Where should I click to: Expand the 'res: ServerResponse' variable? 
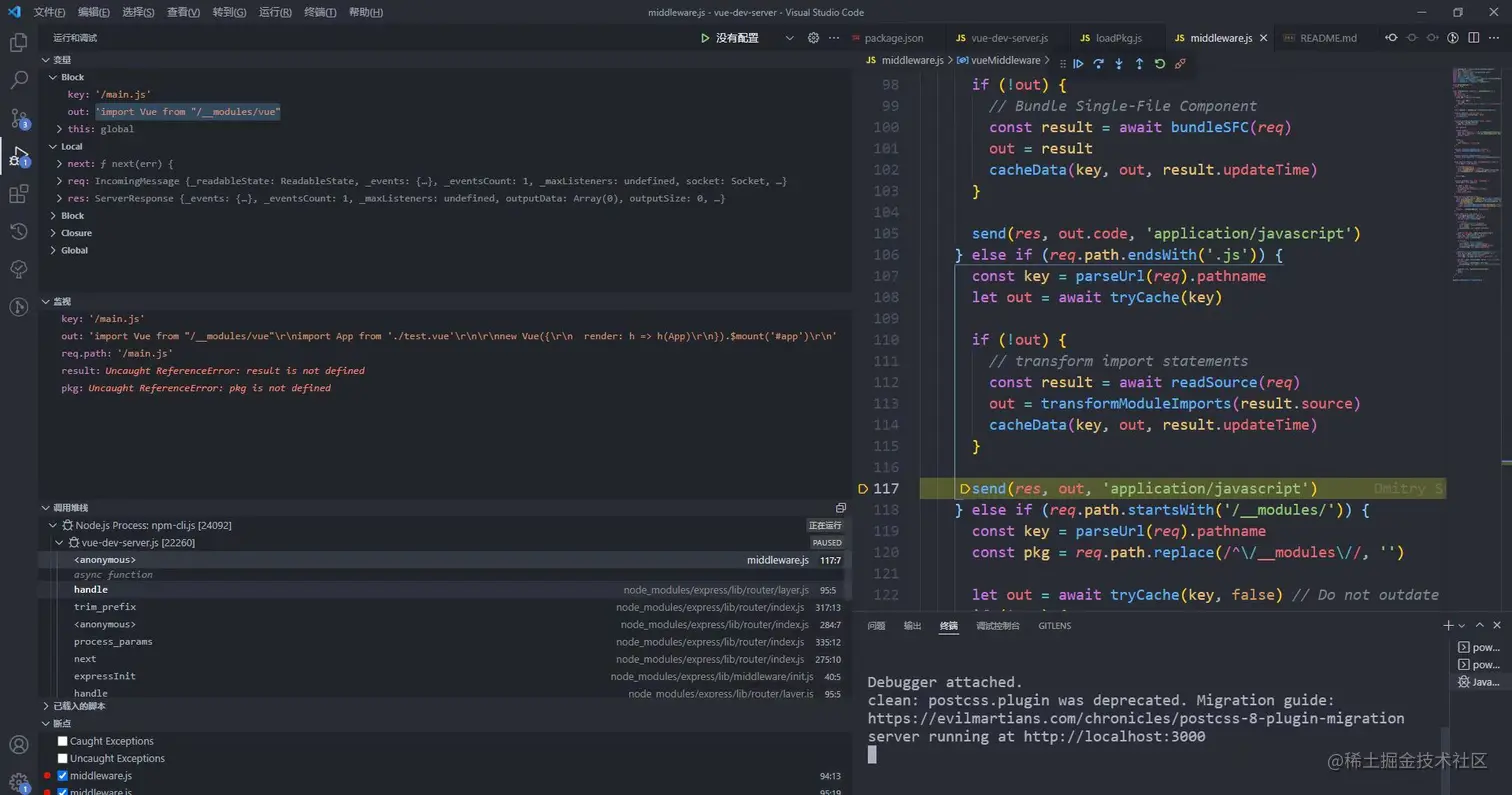click(60, 198)
